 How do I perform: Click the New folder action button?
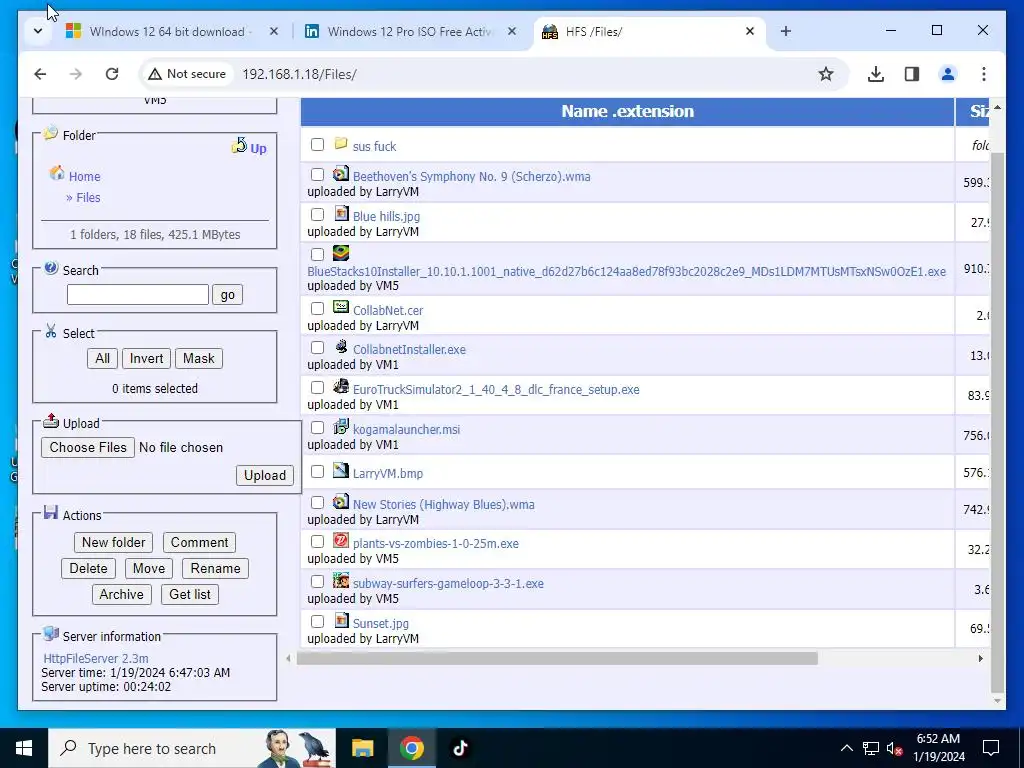114,542
